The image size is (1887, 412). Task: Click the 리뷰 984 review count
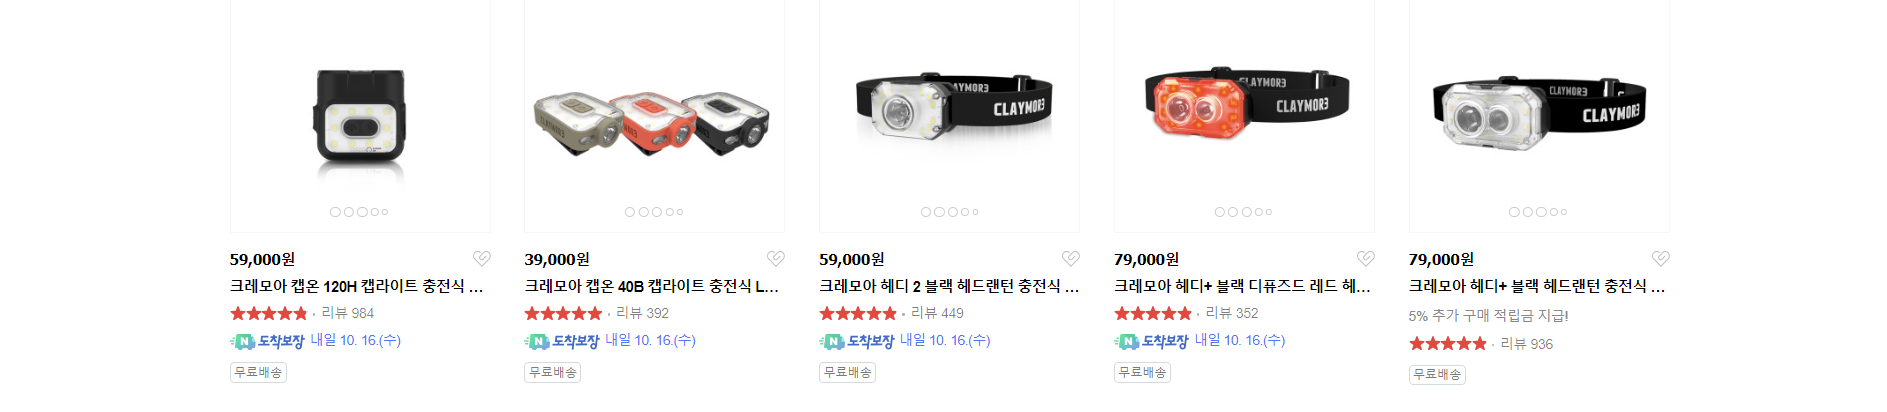pyautogui.click(x=347, y=313)
